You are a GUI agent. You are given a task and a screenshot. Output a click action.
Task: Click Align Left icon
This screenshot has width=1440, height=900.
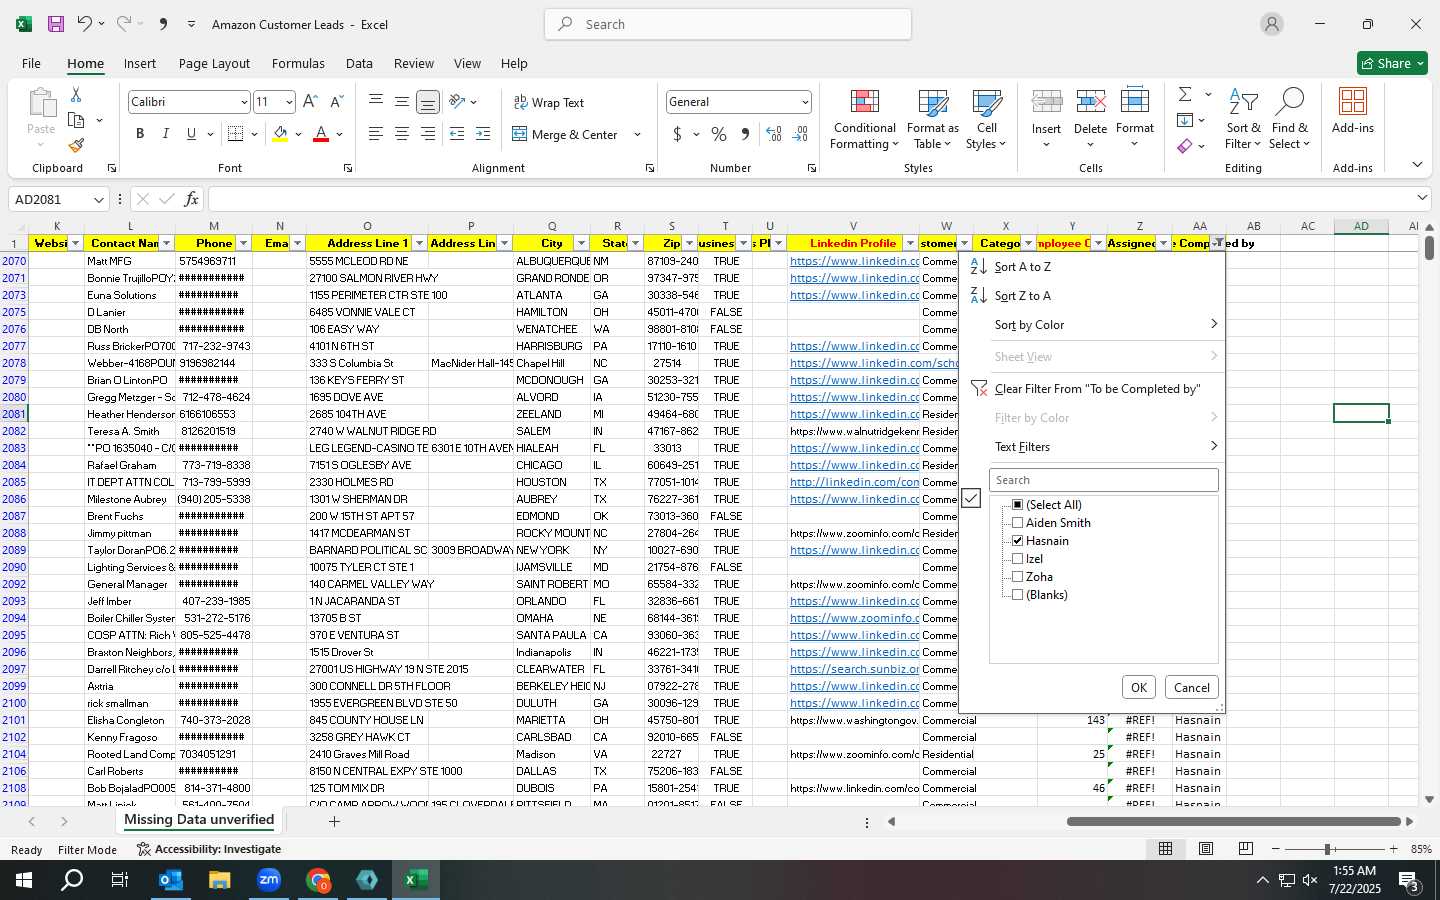(x=376, y=134)
